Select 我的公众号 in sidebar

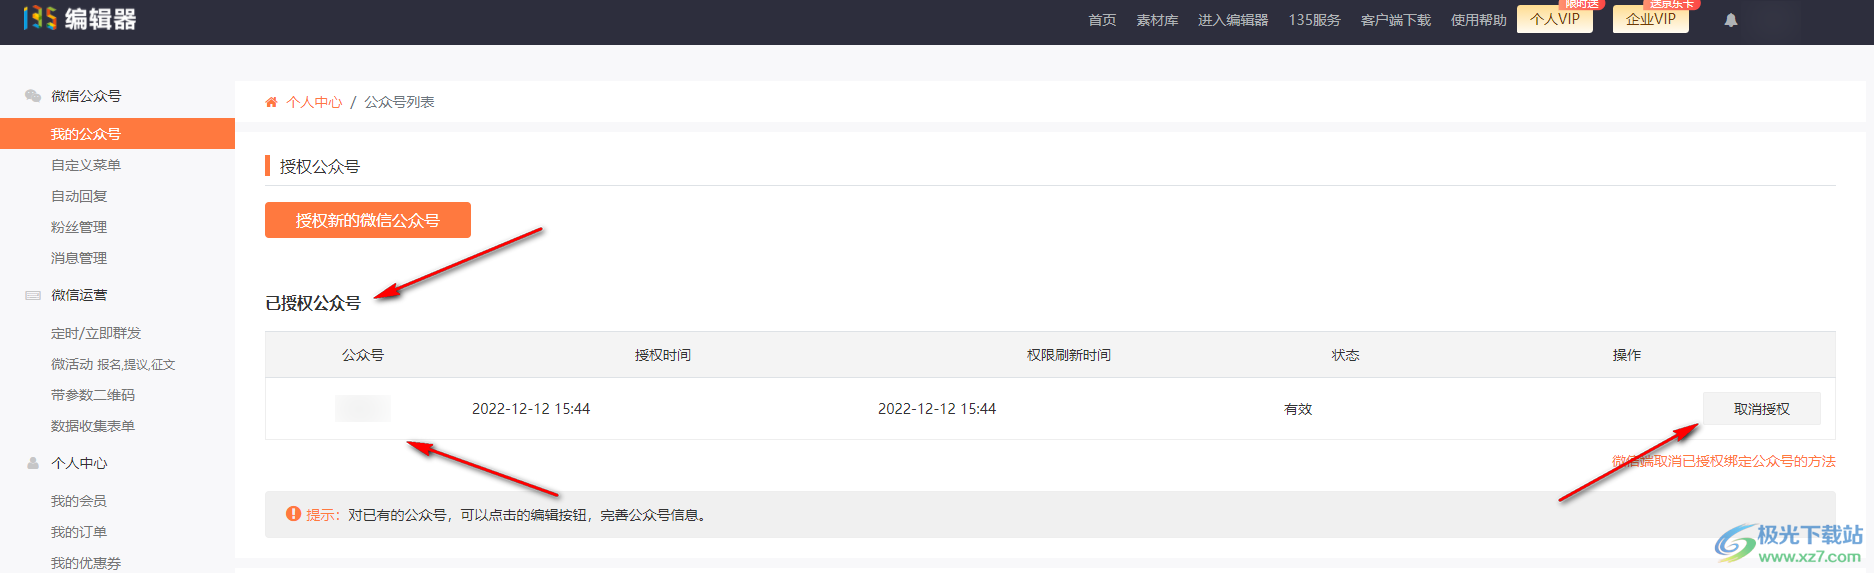[x=117, y=134]
